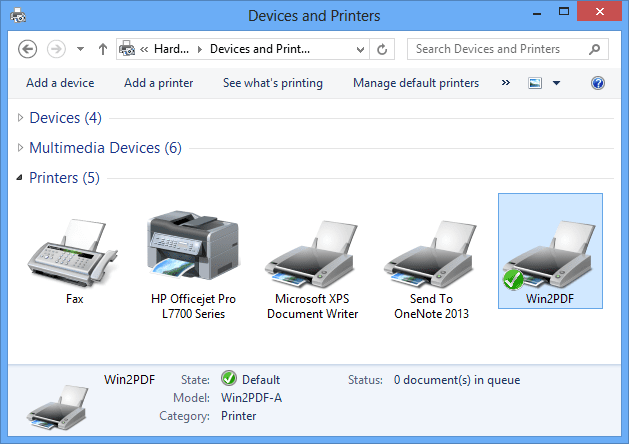
Task: Click the Devices and Print... breadcrumb
Action: coord(260,49)
